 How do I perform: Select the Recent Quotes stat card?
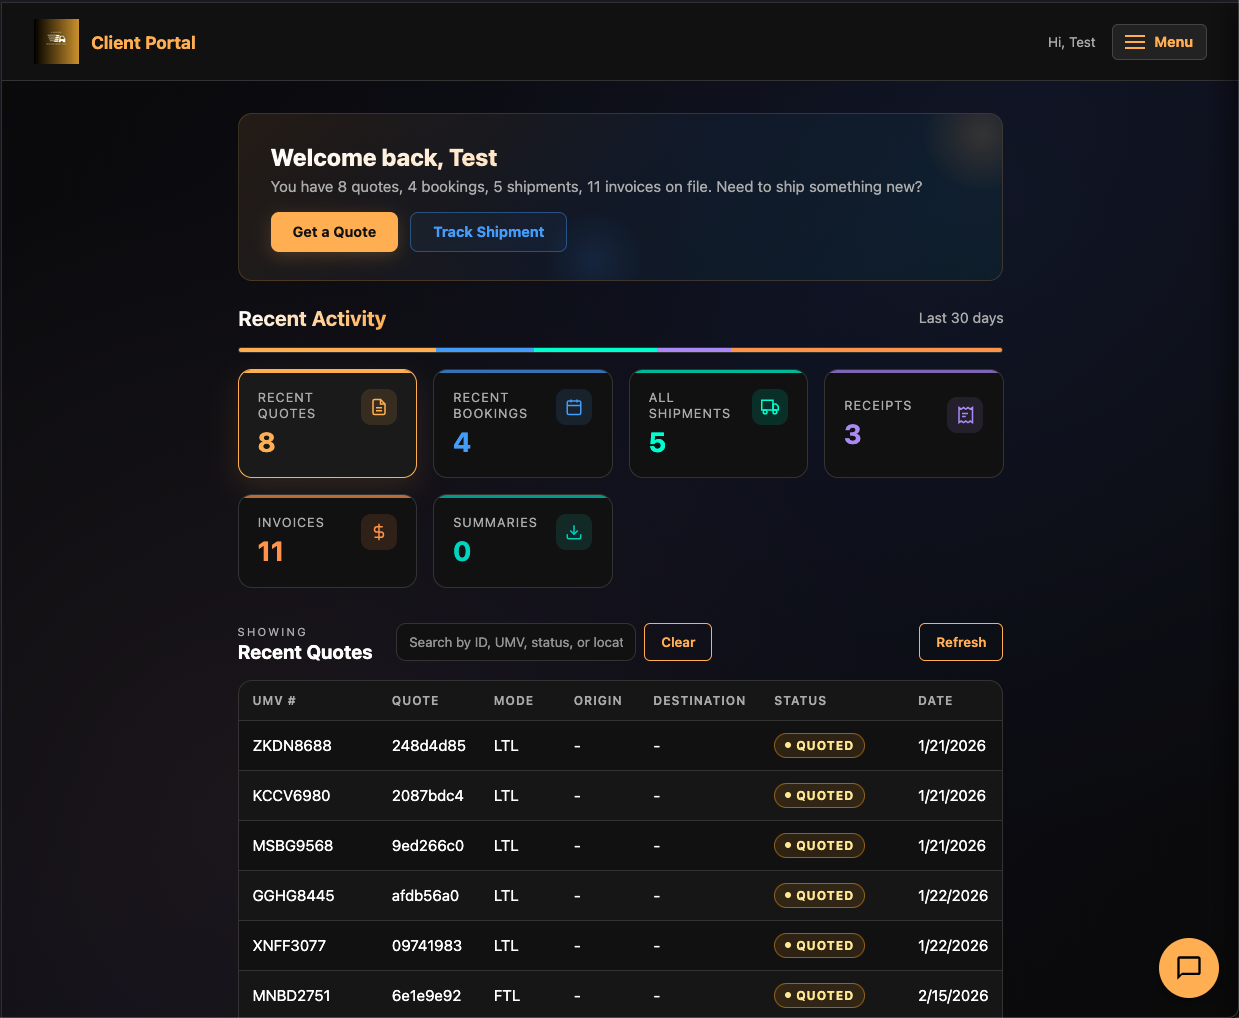click(x=327, y=424)
